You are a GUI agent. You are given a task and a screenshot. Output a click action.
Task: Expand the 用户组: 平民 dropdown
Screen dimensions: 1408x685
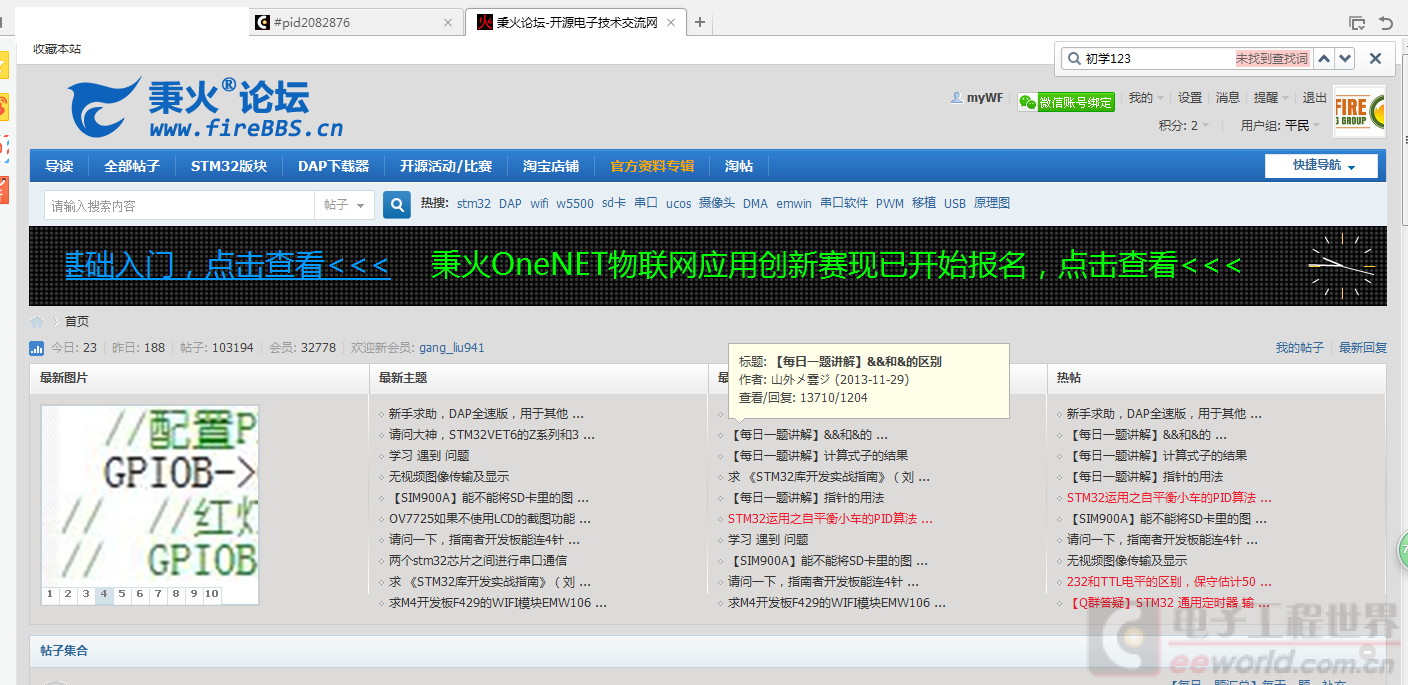click(1281, 125)
